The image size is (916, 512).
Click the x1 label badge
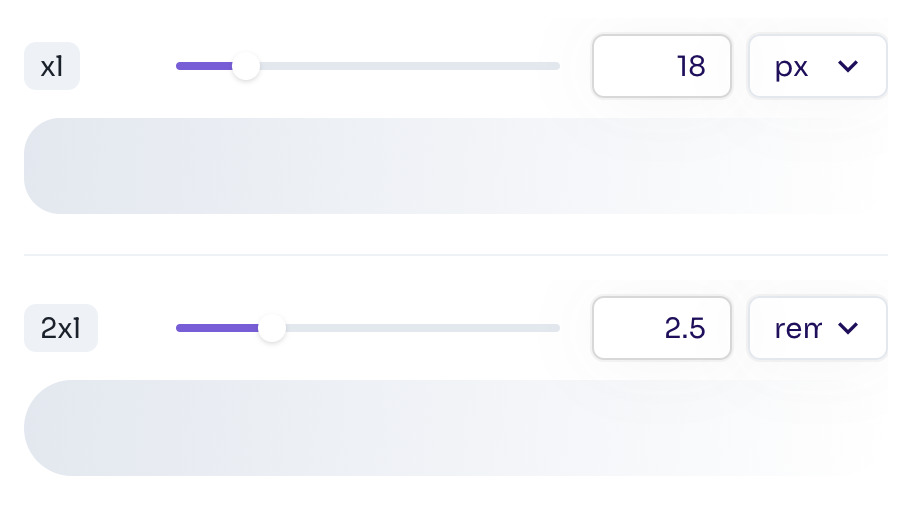point(52,68)
